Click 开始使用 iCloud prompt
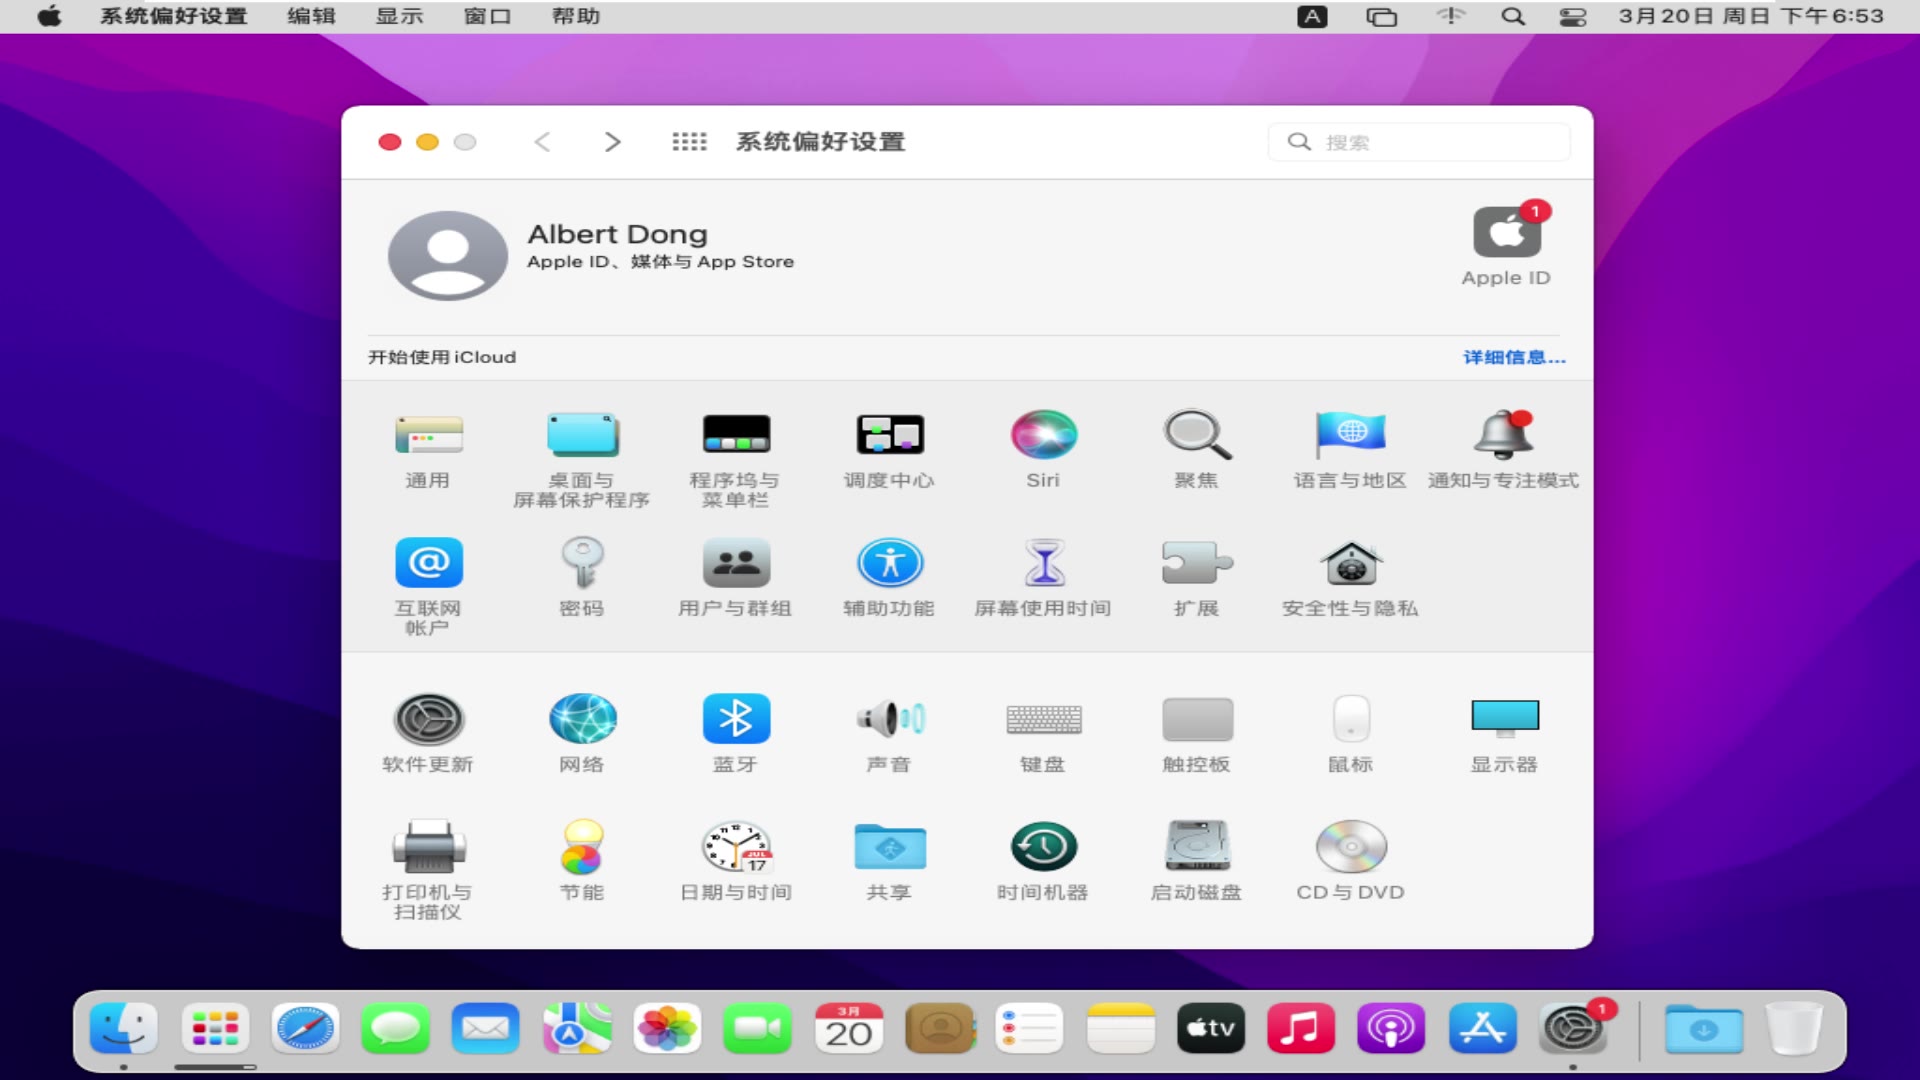 click(443, 356)
